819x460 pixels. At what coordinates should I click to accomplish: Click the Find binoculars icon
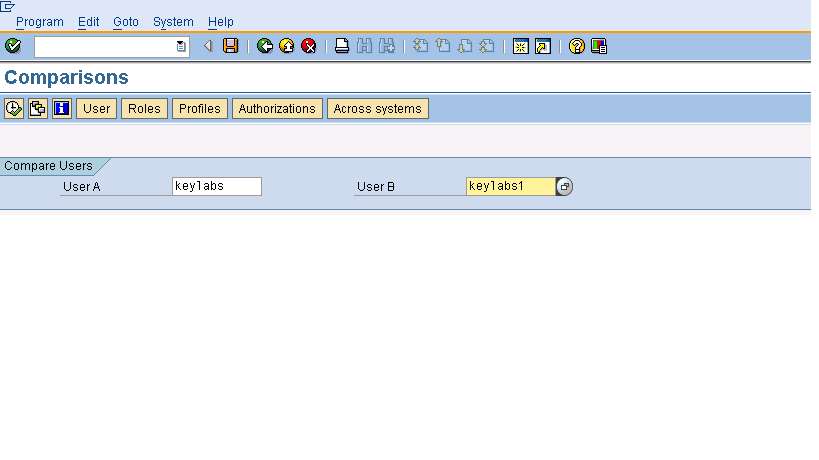click(x=365, y=46)
